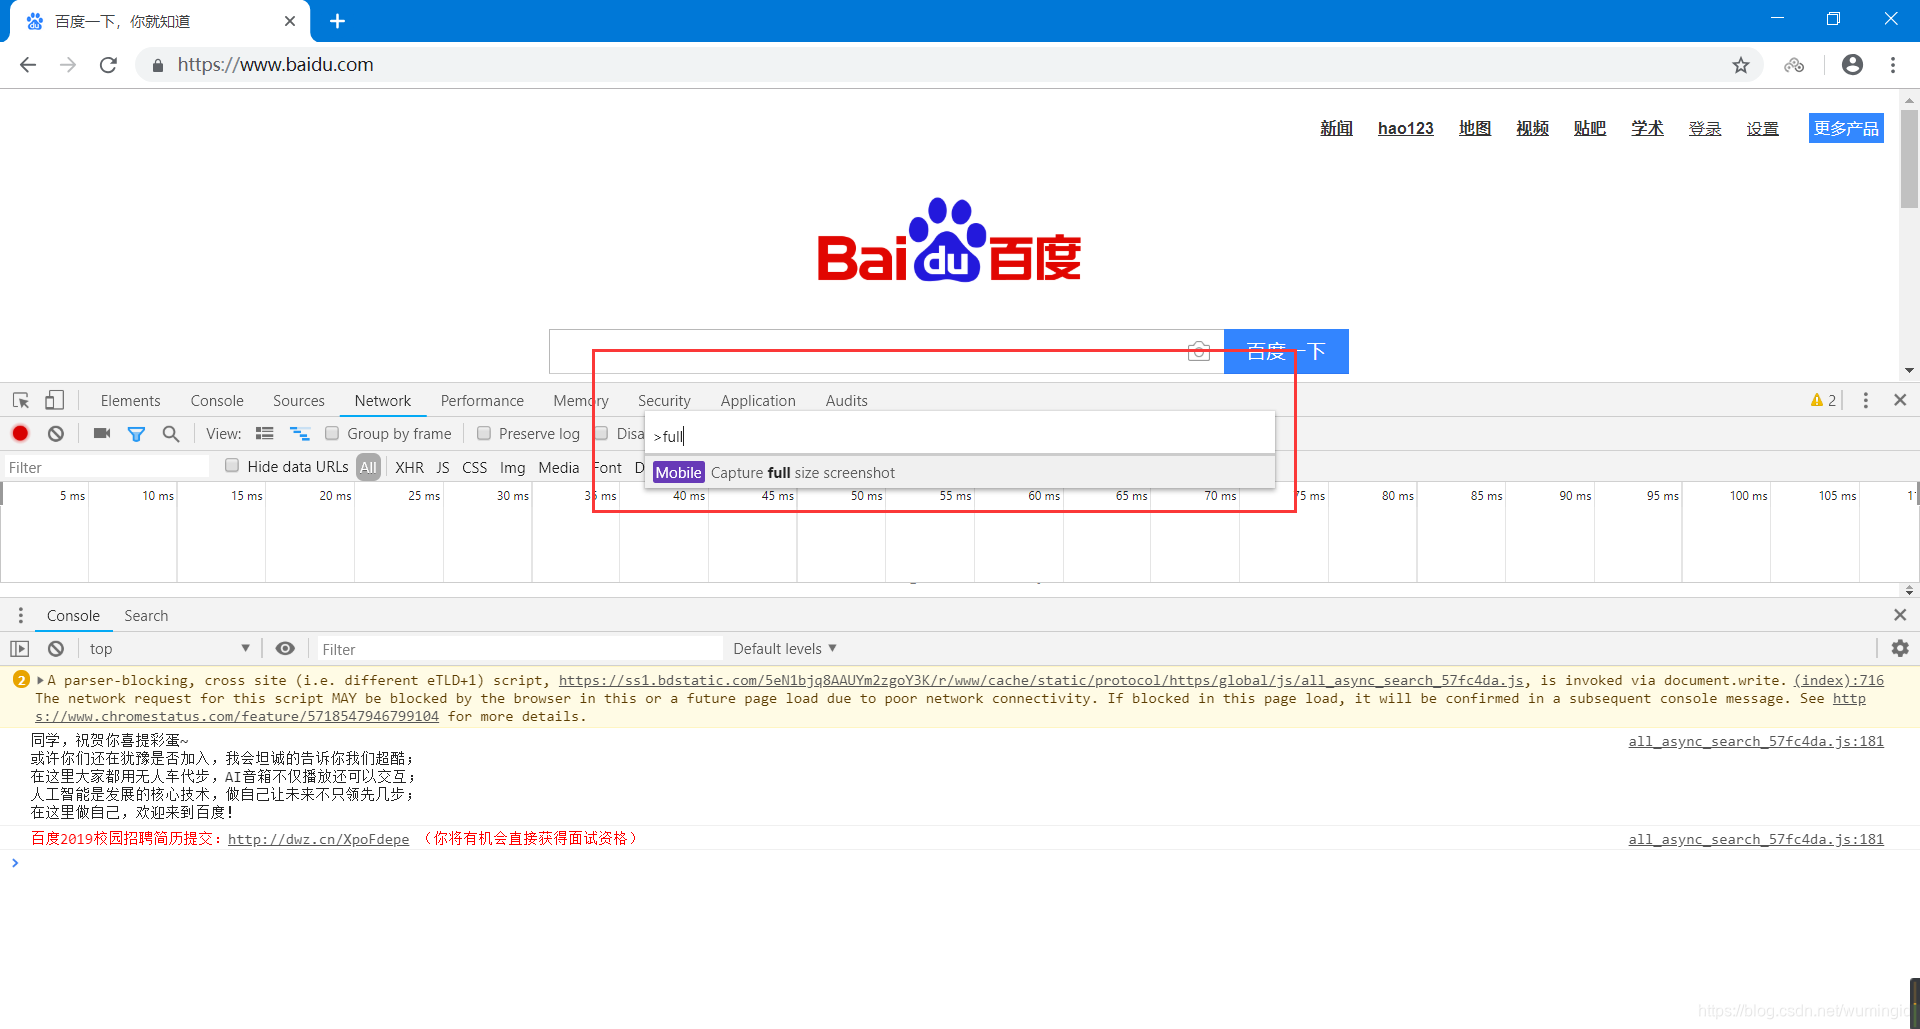1920x1029 pixels.
Task: Select Capture full size screenshot command
Action: coord(960,472)
